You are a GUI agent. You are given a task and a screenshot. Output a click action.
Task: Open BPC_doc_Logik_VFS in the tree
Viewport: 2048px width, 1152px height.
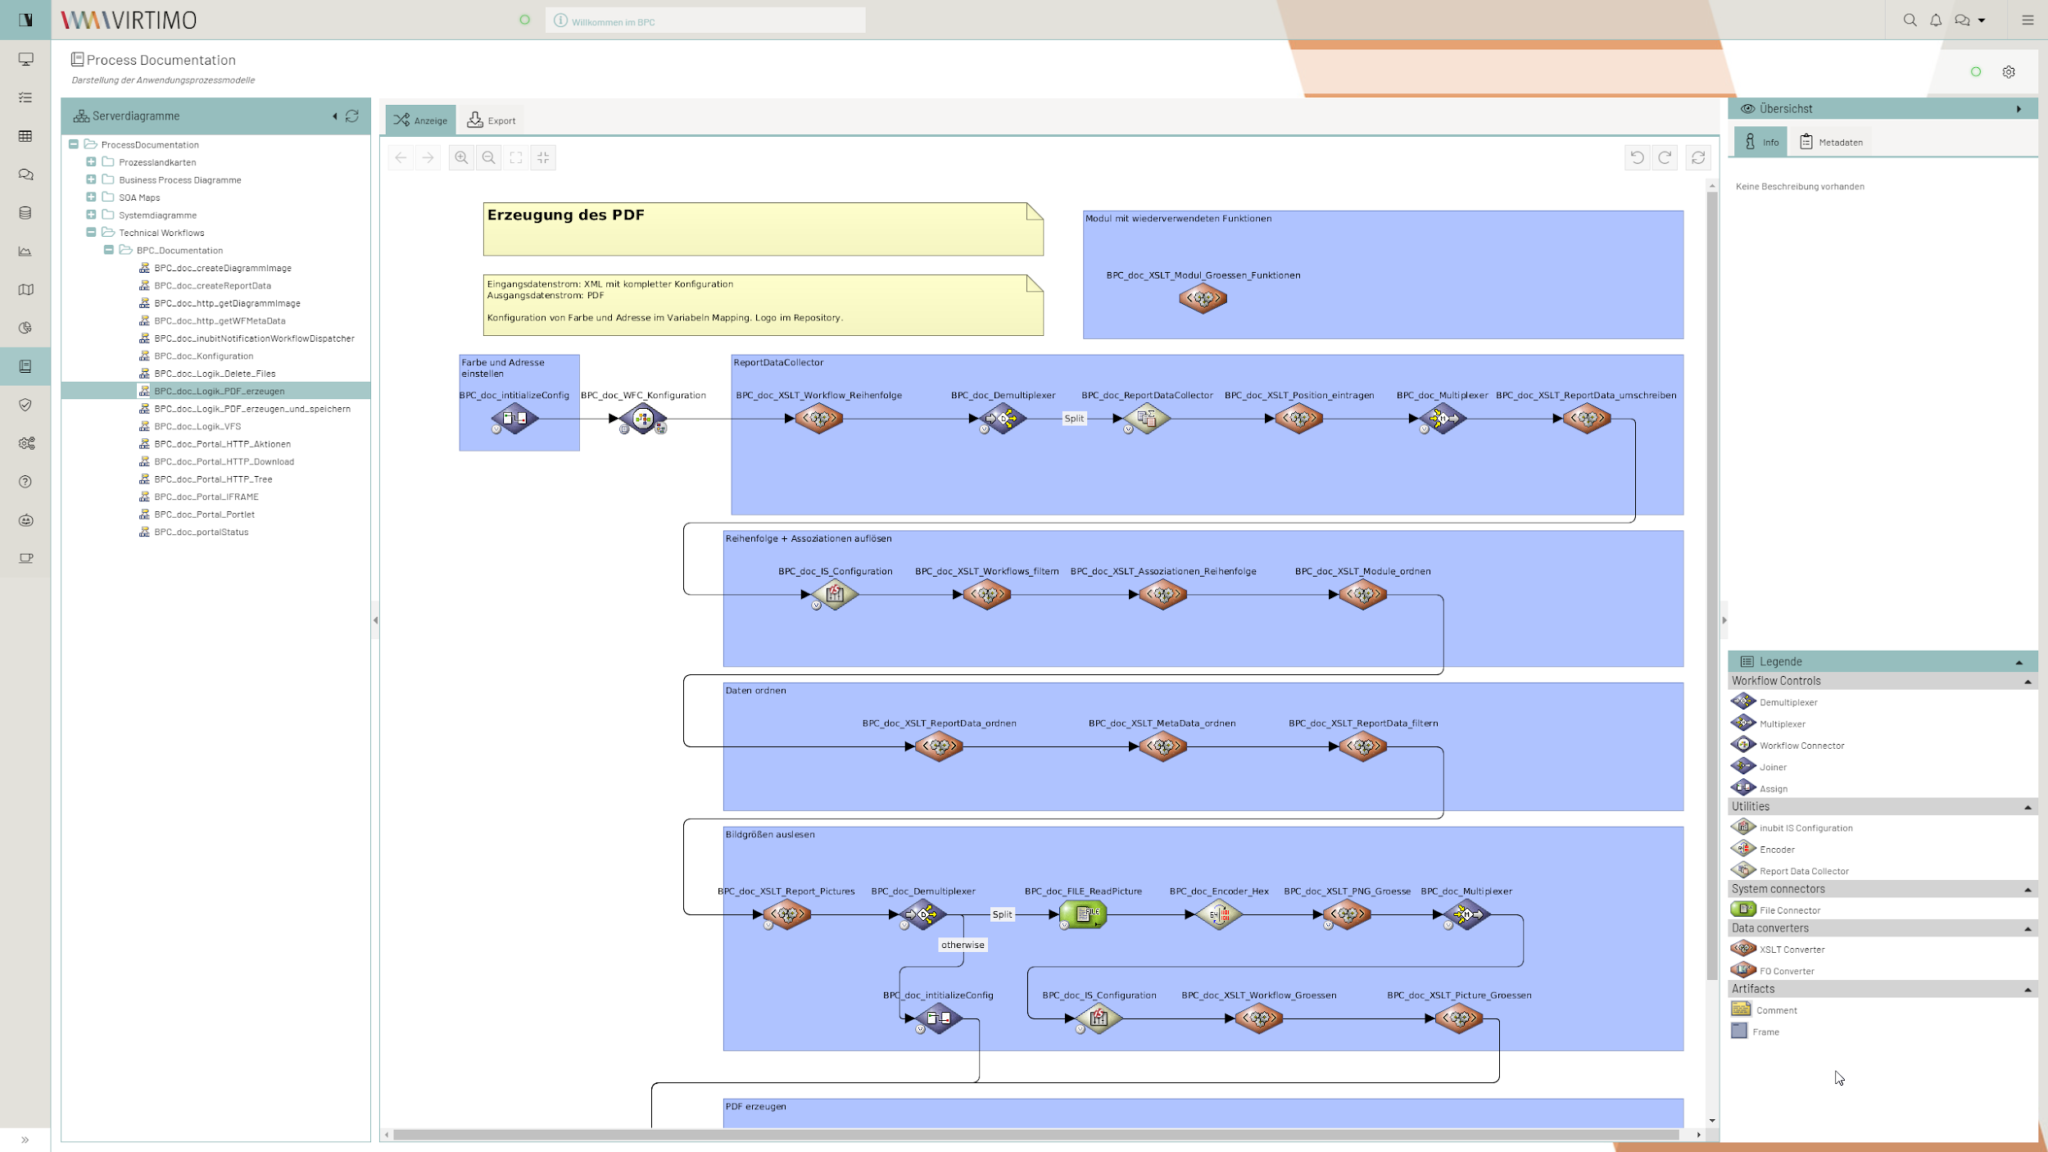[198, 426]
